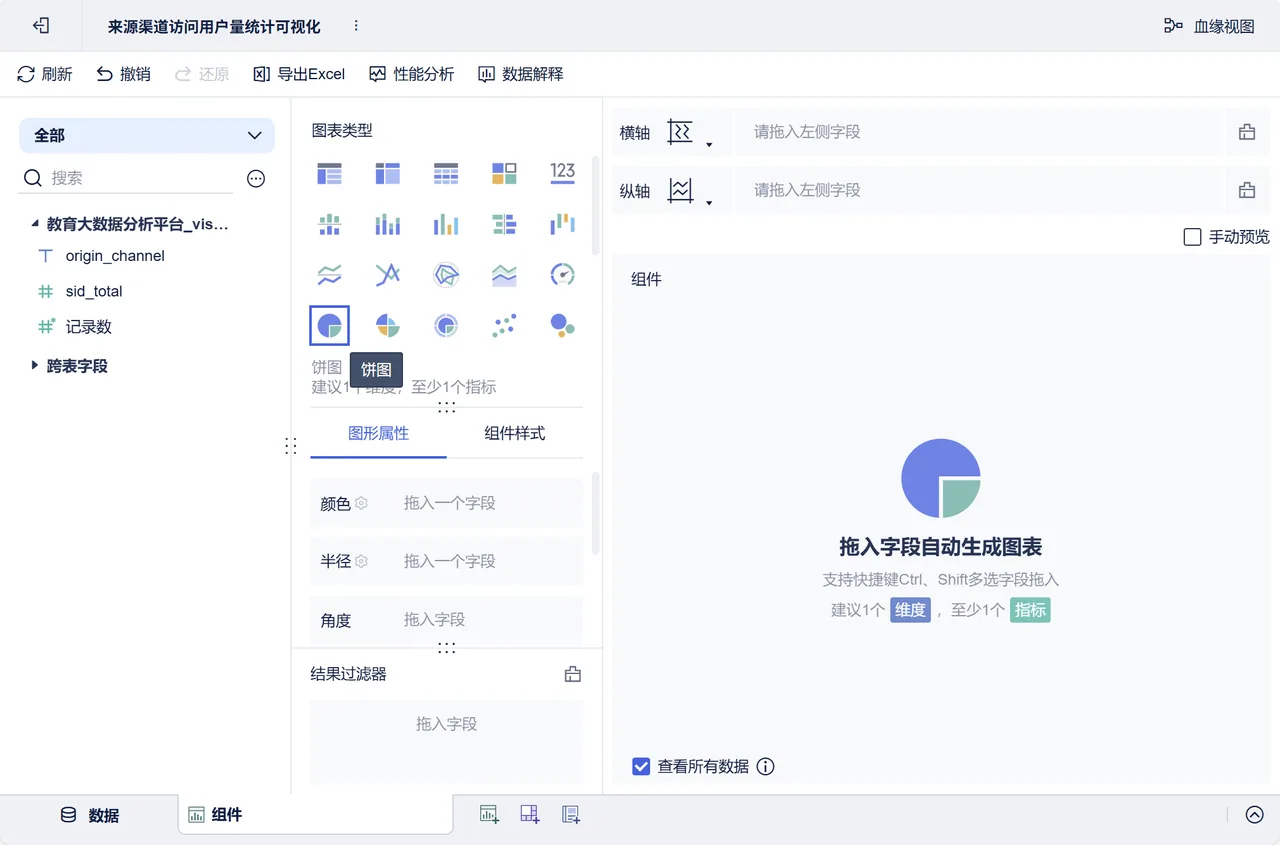The image size is (1280, 845).
Task: Open the radius attribute settings gear
Action: [x=361, y=561]
